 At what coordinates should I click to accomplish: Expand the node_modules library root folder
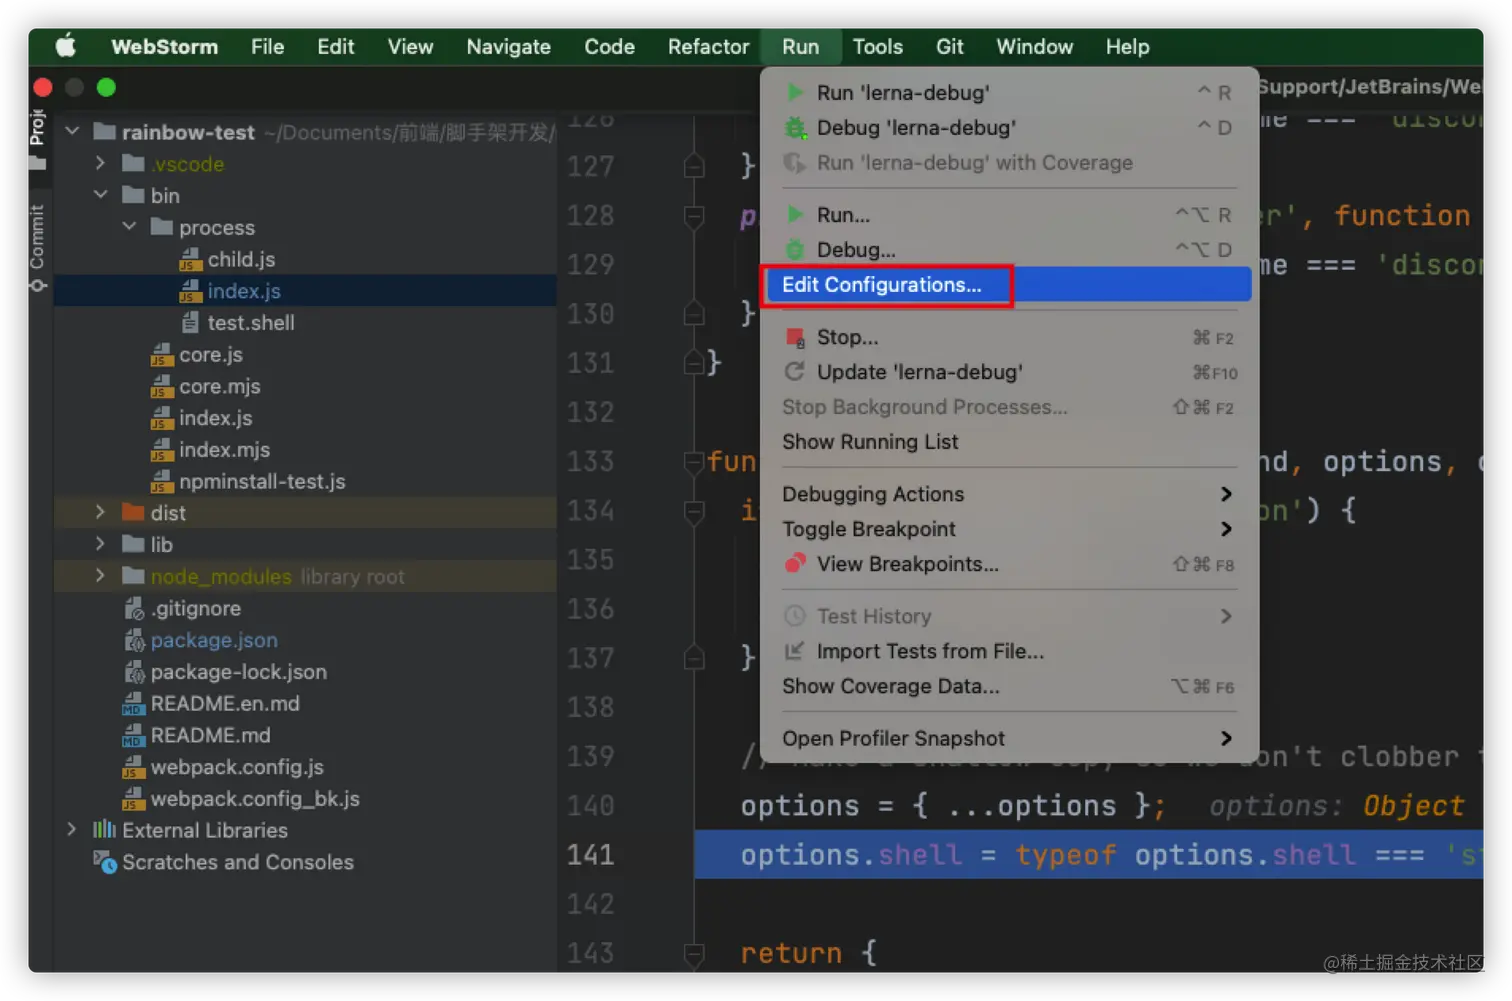click(x=99, y=576)
